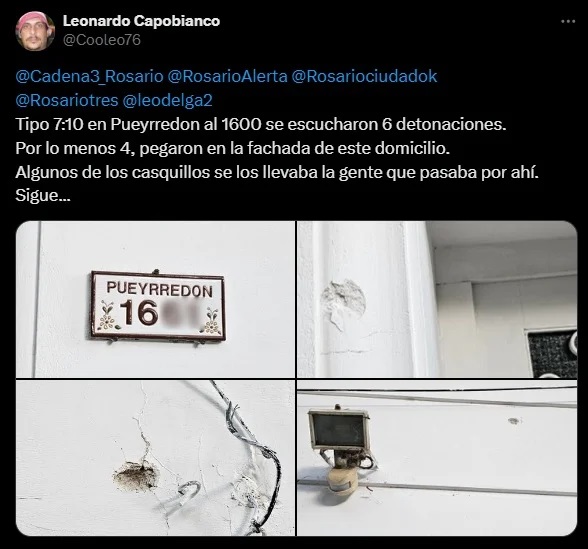Open the Leonardo Capobianco display name
This screenshot has height=549, width=588.
[141, 21]
